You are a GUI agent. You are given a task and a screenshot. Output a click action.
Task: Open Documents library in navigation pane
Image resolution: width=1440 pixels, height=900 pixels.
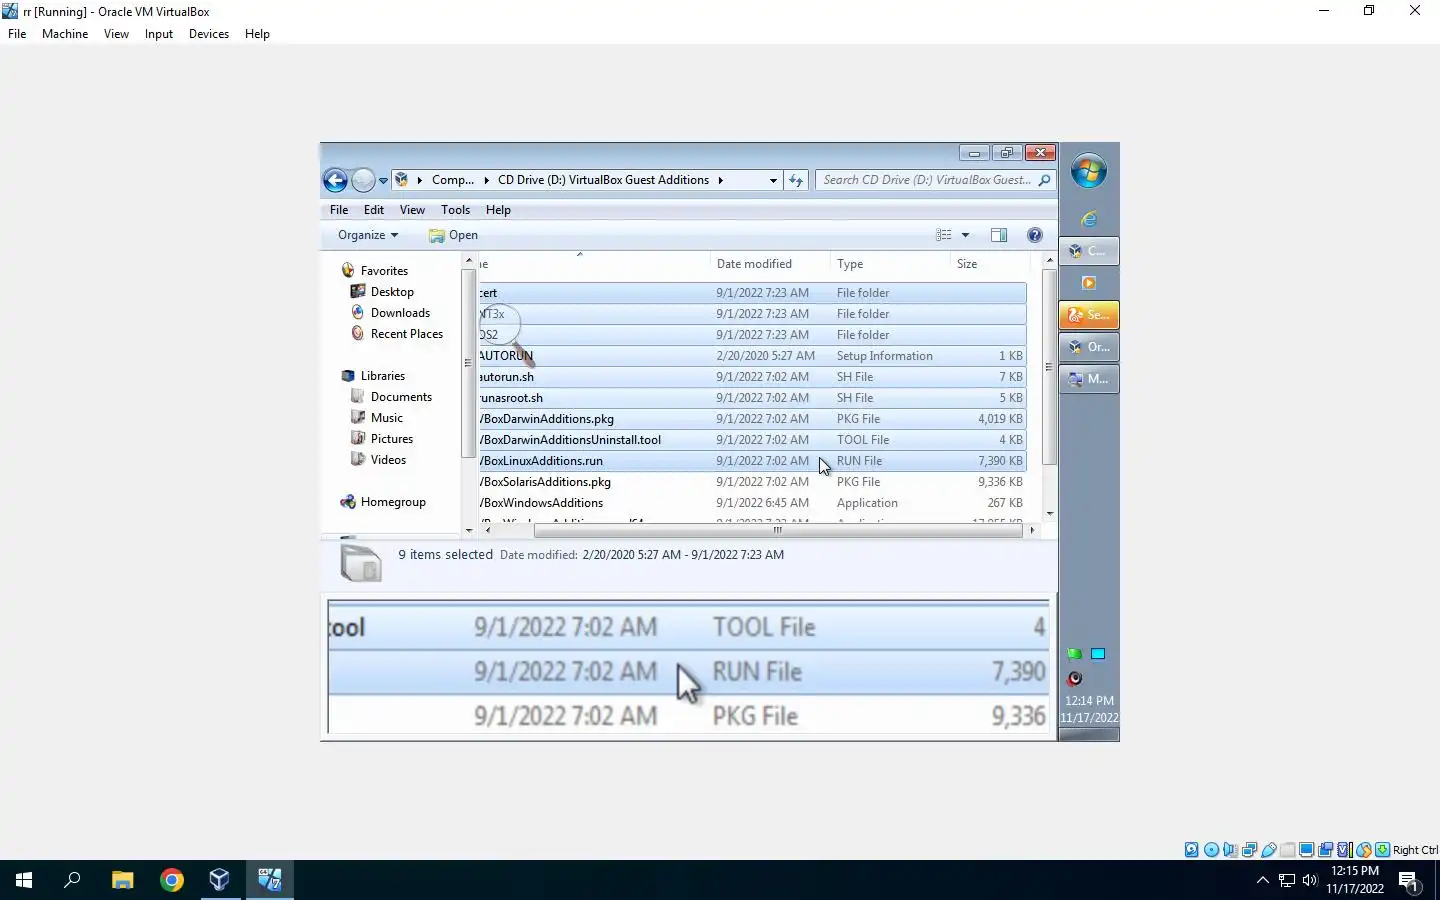[x=401, y=397]
